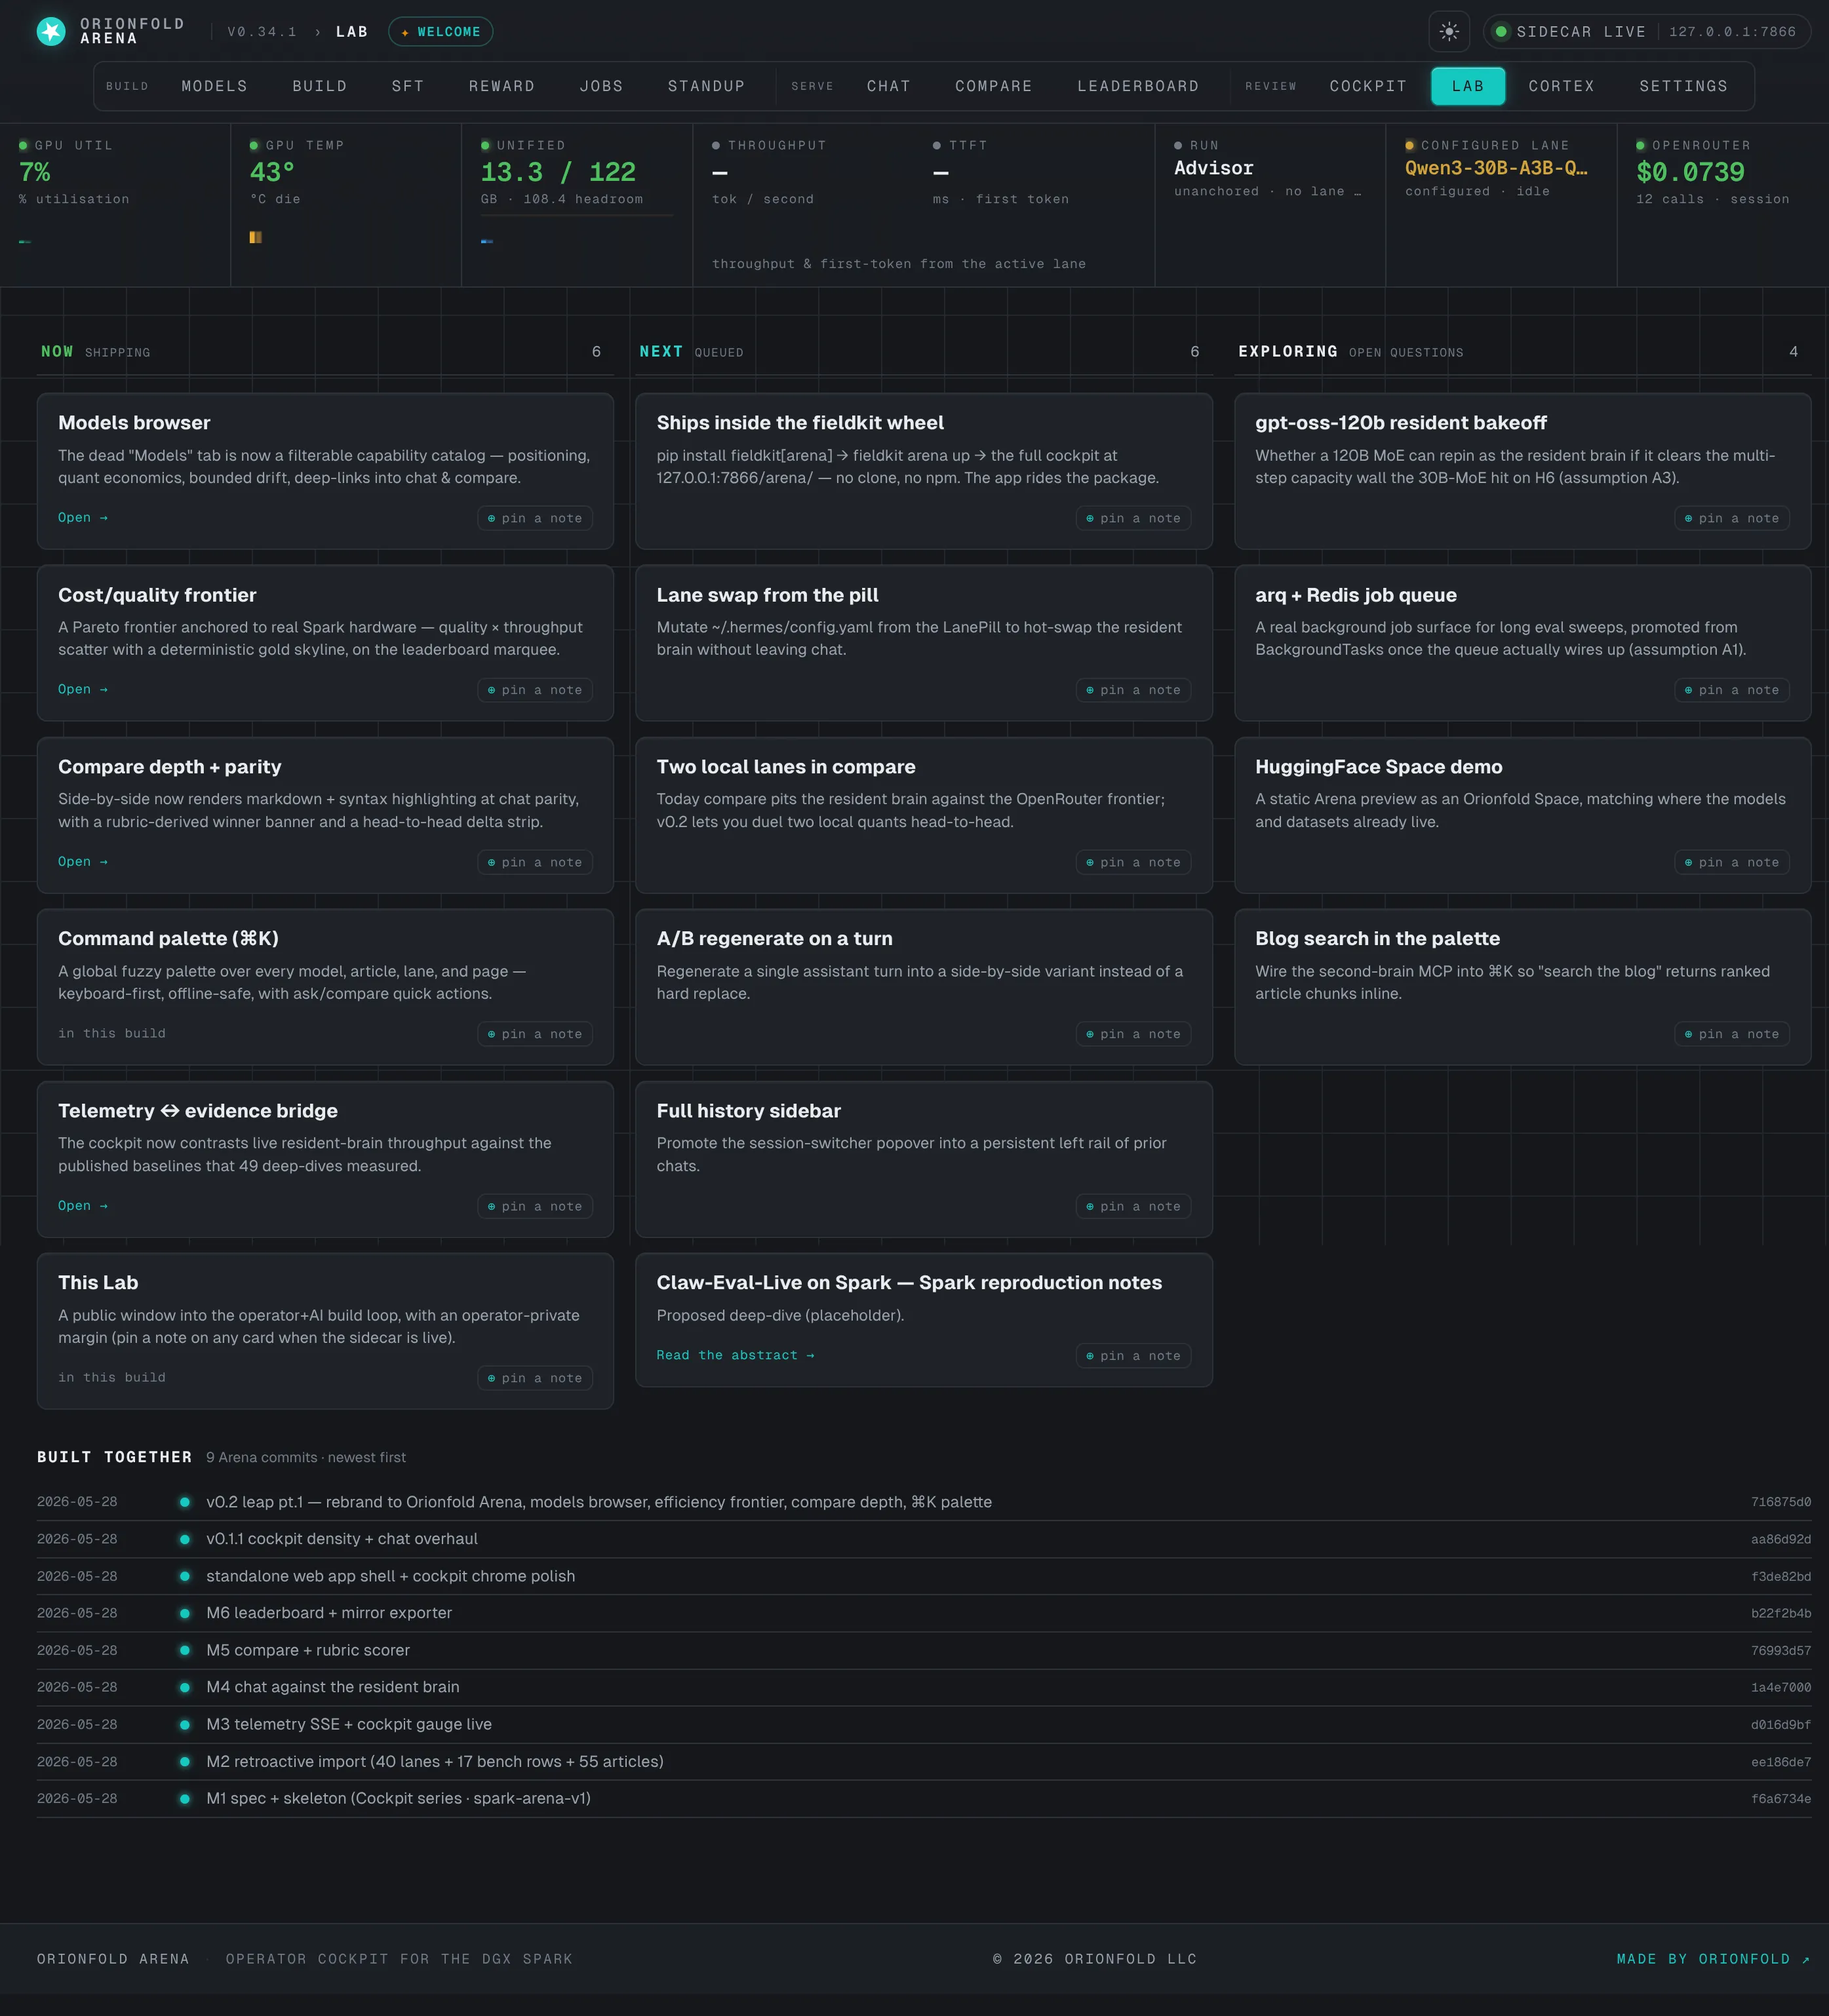
Task: Go to the Compare tab
Action: (994, 86)
